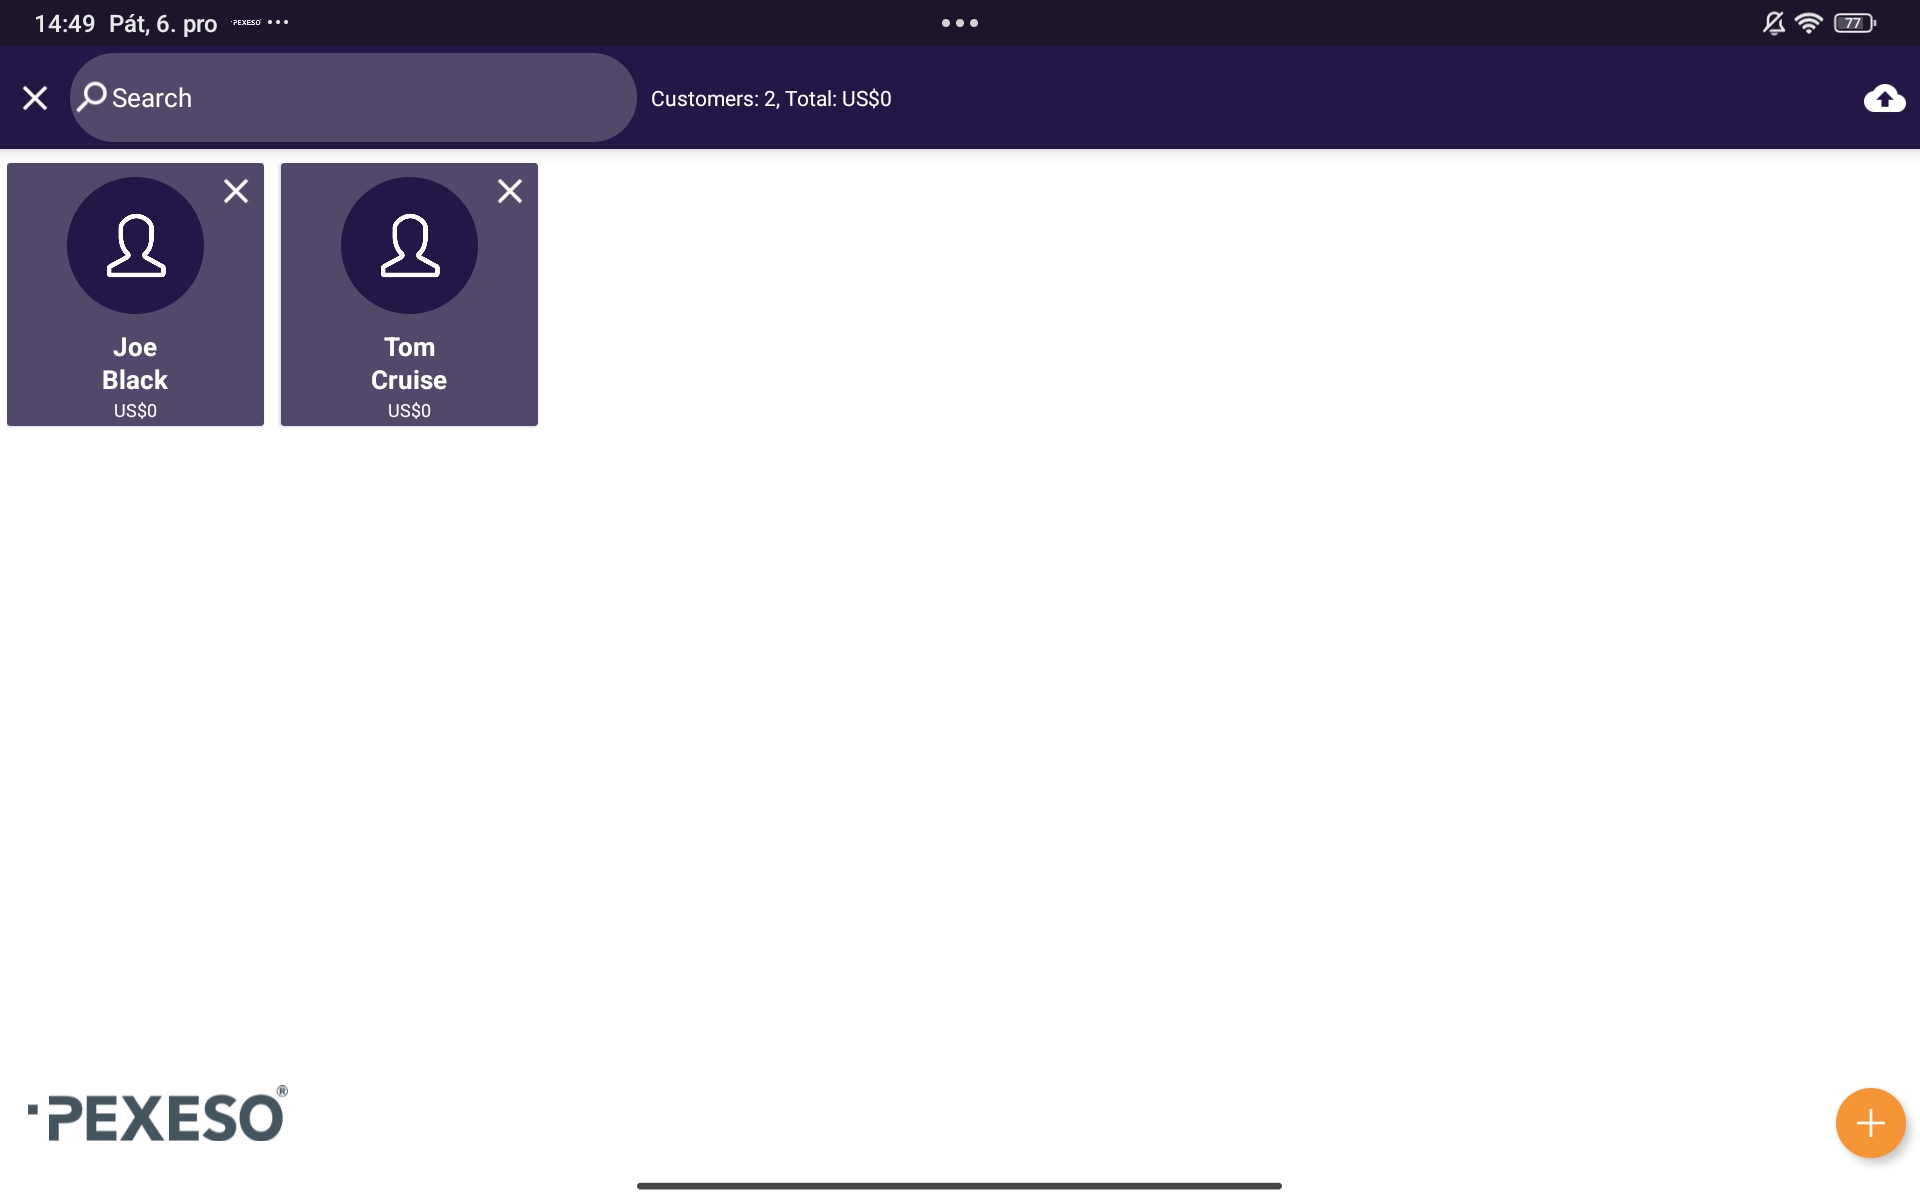
Task: Expand customers total summary header
Action: (x=771, y=97)
